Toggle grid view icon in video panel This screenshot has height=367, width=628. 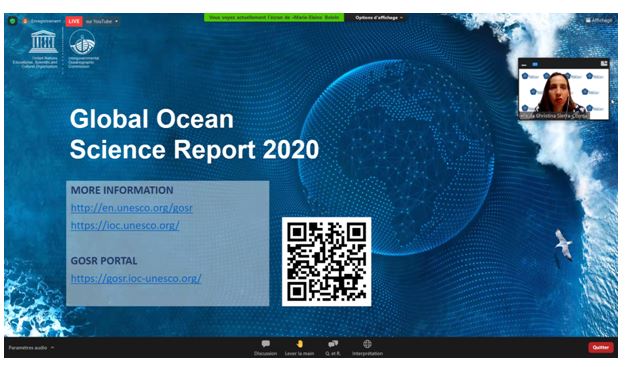pos(604,64)
